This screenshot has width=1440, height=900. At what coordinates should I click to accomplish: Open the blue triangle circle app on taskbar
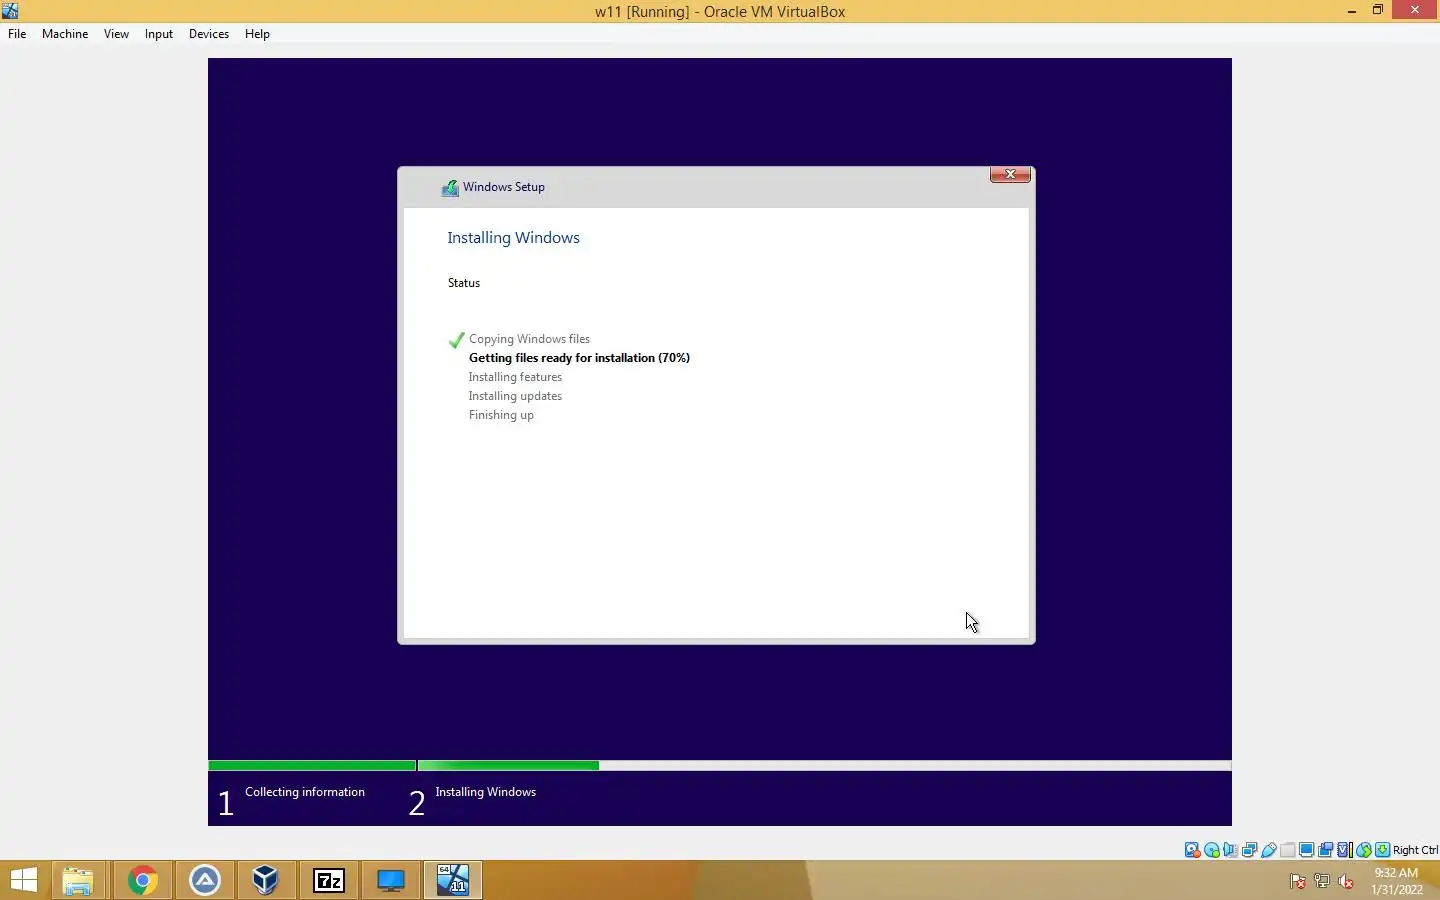click(205, 881)
